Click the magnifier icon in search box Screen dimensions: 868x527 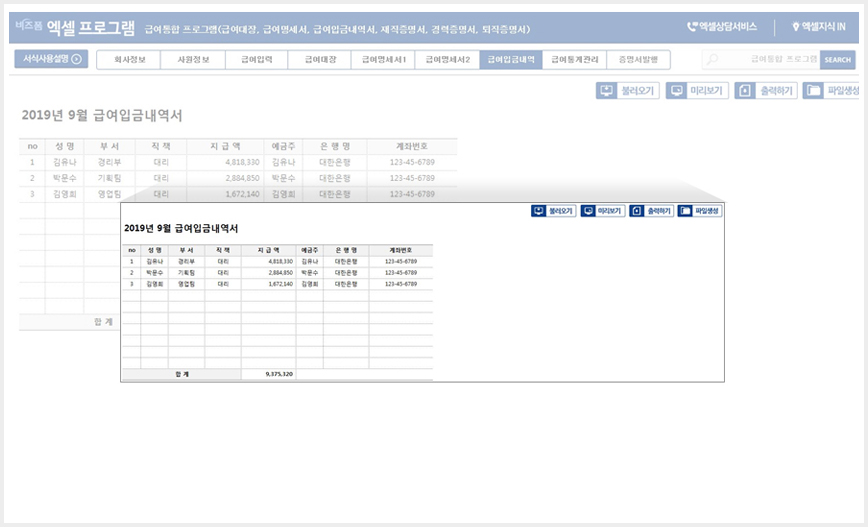pos(712,59)
